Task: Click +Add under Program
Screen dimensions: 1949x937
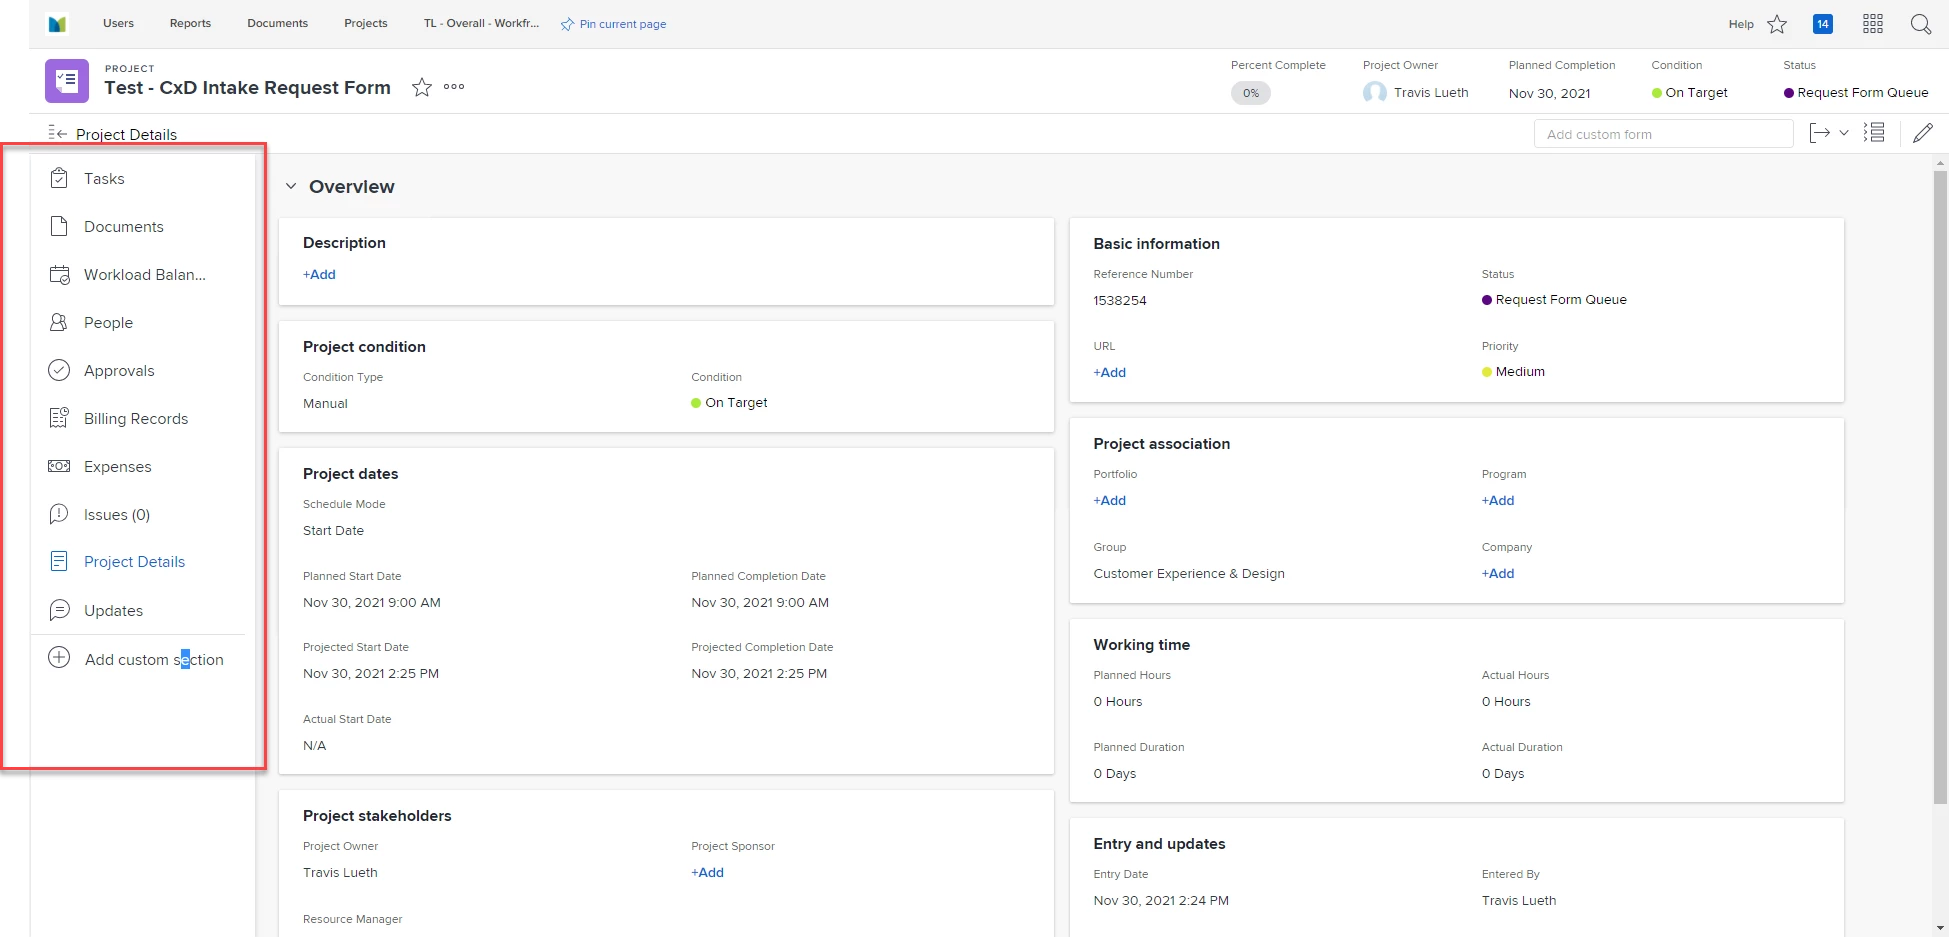Action: [x=1498, y=500]
